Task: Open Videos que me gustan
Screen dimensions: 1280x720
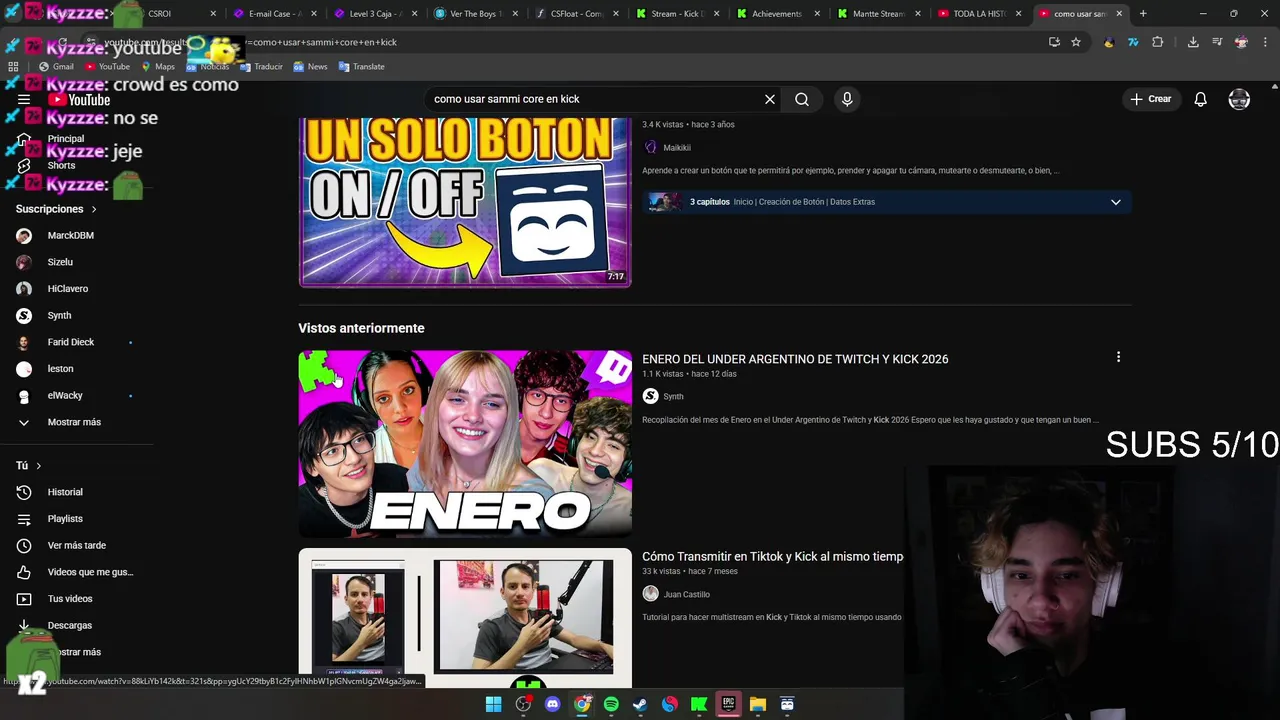Action: click(90, 572)
